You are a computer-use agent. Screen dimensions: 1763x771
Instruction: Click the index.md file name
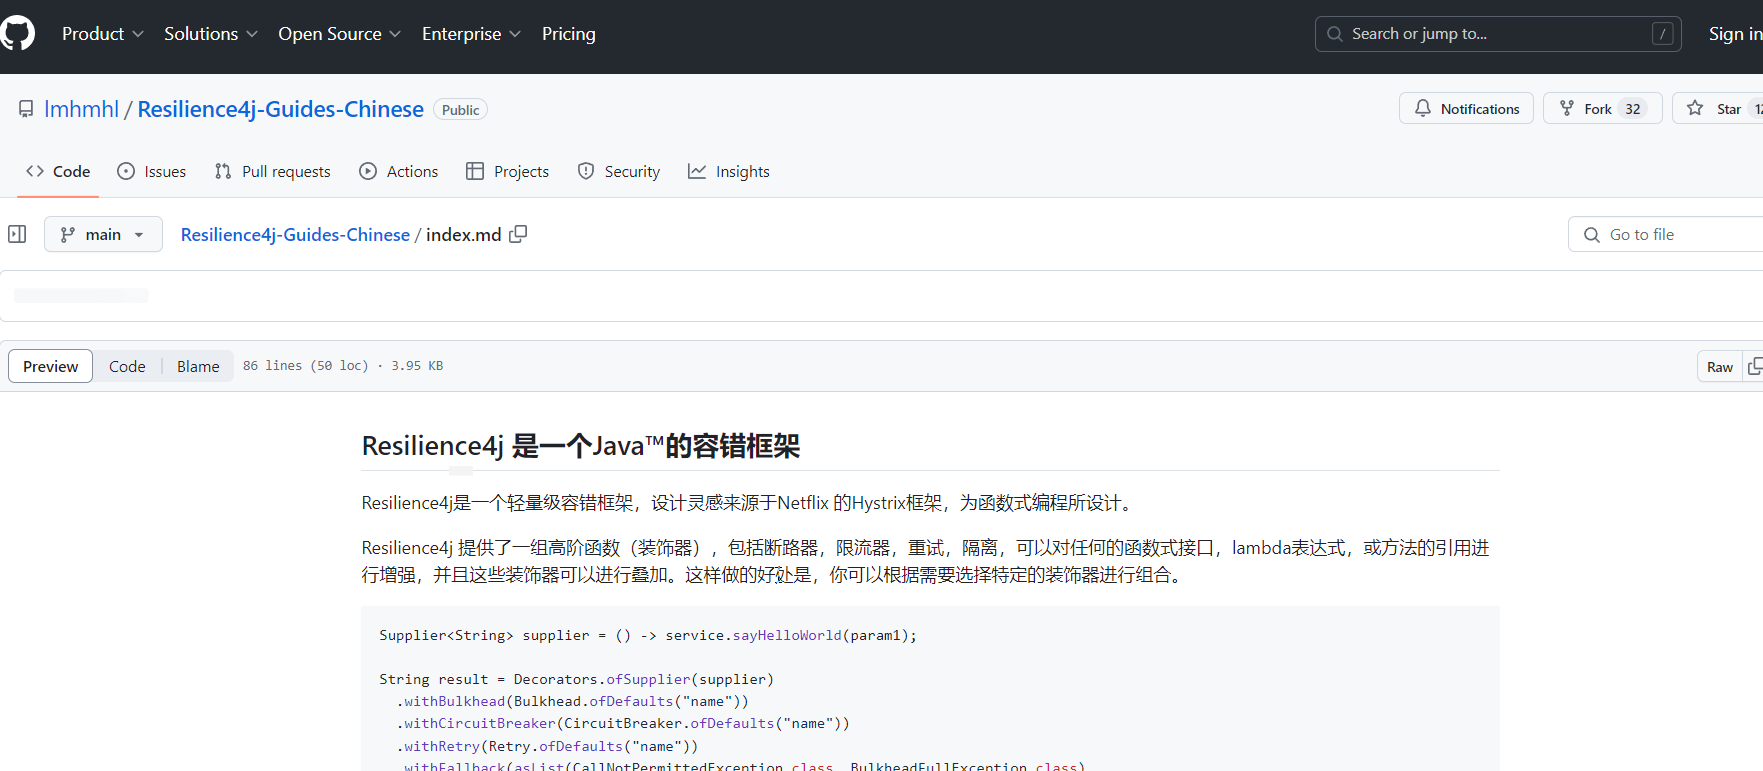(463, 234)
